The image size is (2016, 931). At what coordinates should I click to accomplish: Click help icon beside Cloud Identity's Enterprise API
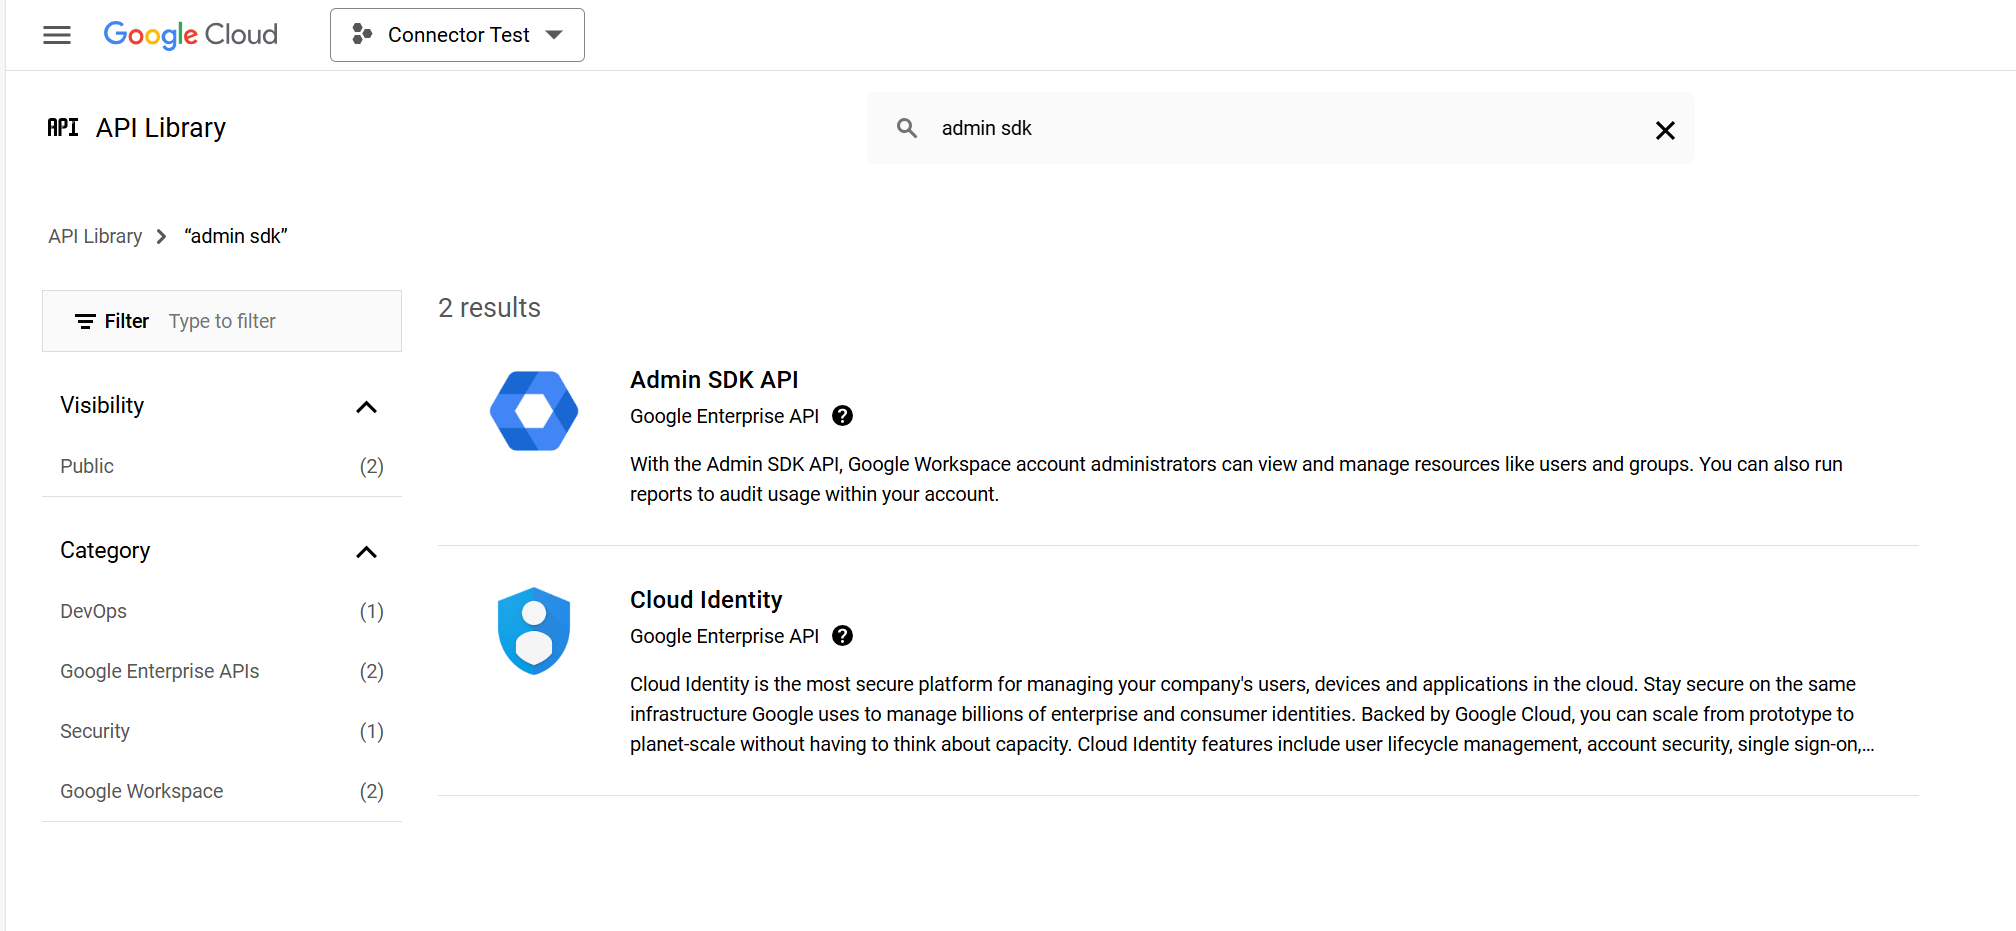pos(843,636)
